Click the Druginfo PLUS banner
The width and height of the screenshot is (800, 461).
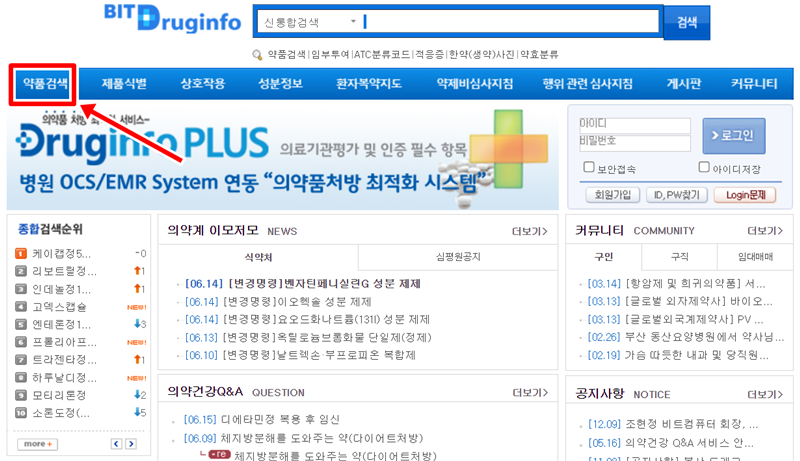coord(283,157)
